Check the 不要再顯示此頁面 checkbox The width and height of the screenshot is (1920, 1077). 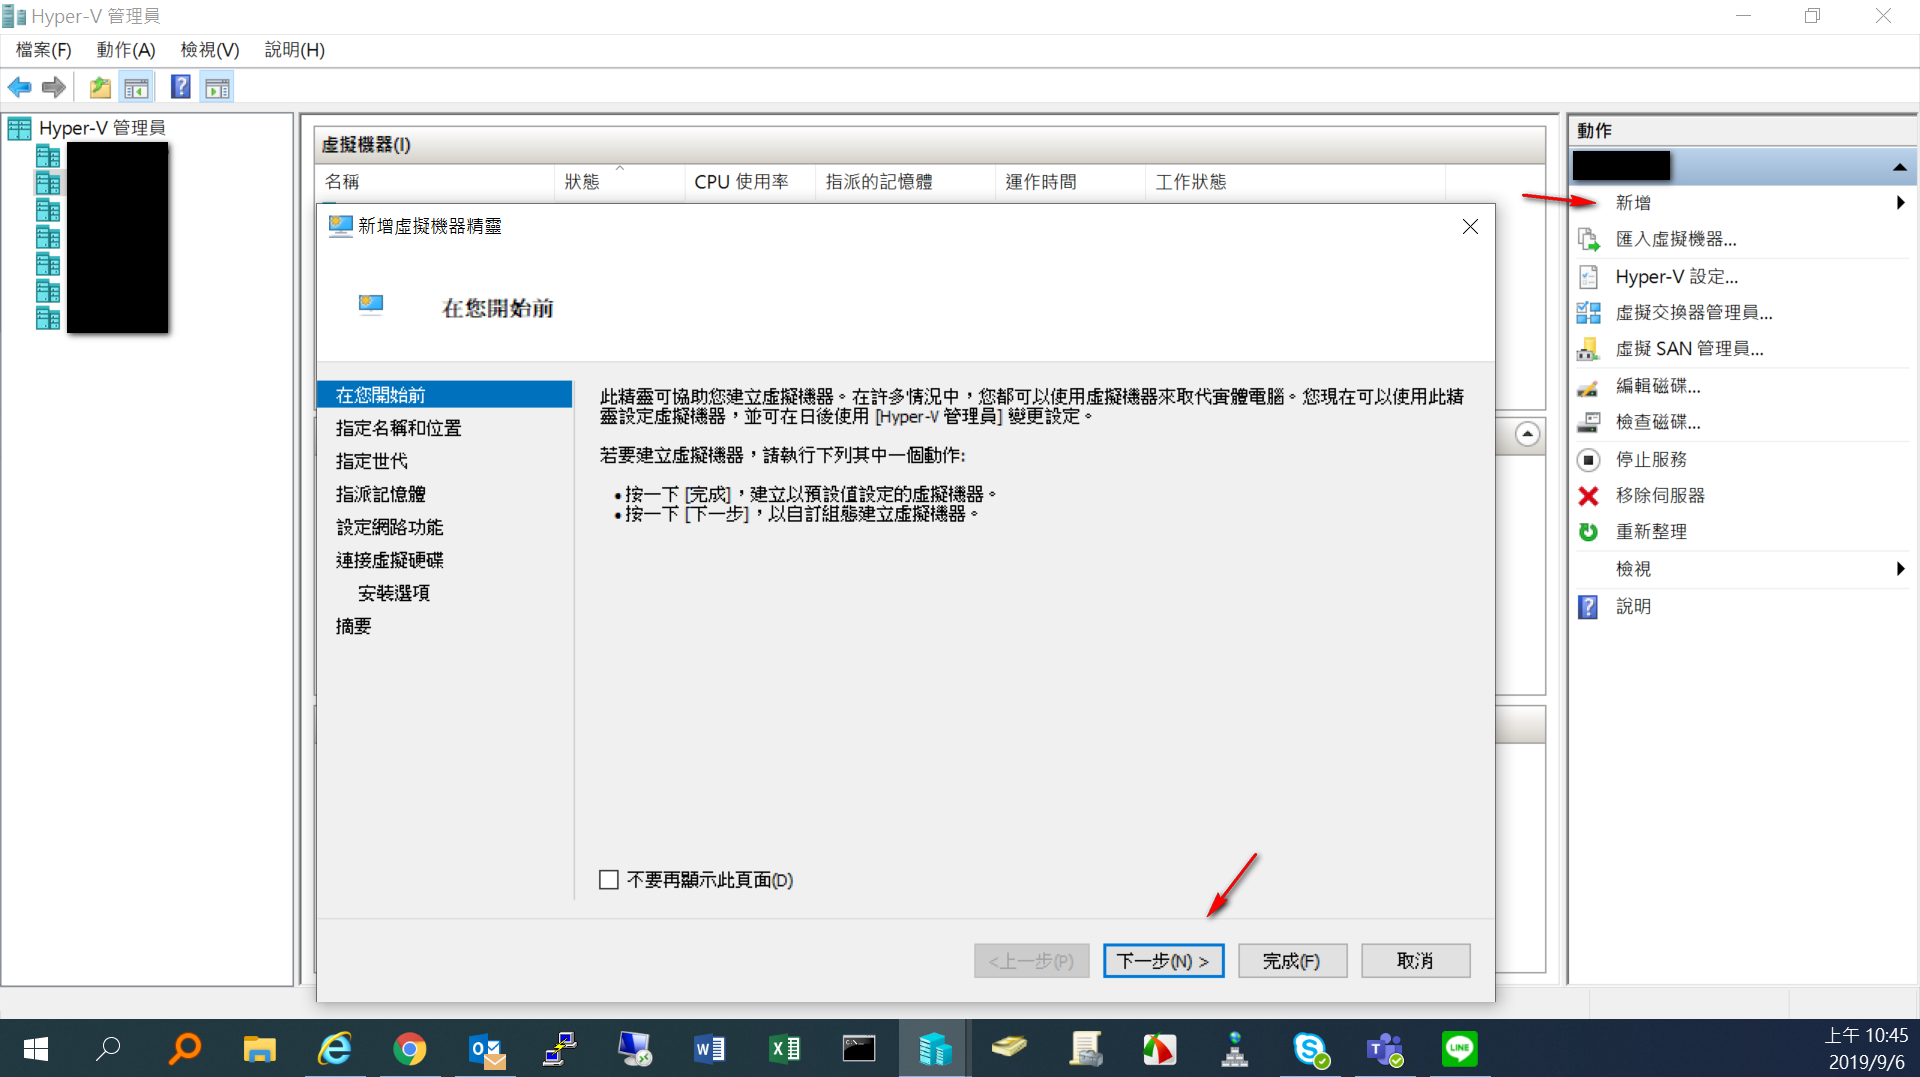click(609, 880)
